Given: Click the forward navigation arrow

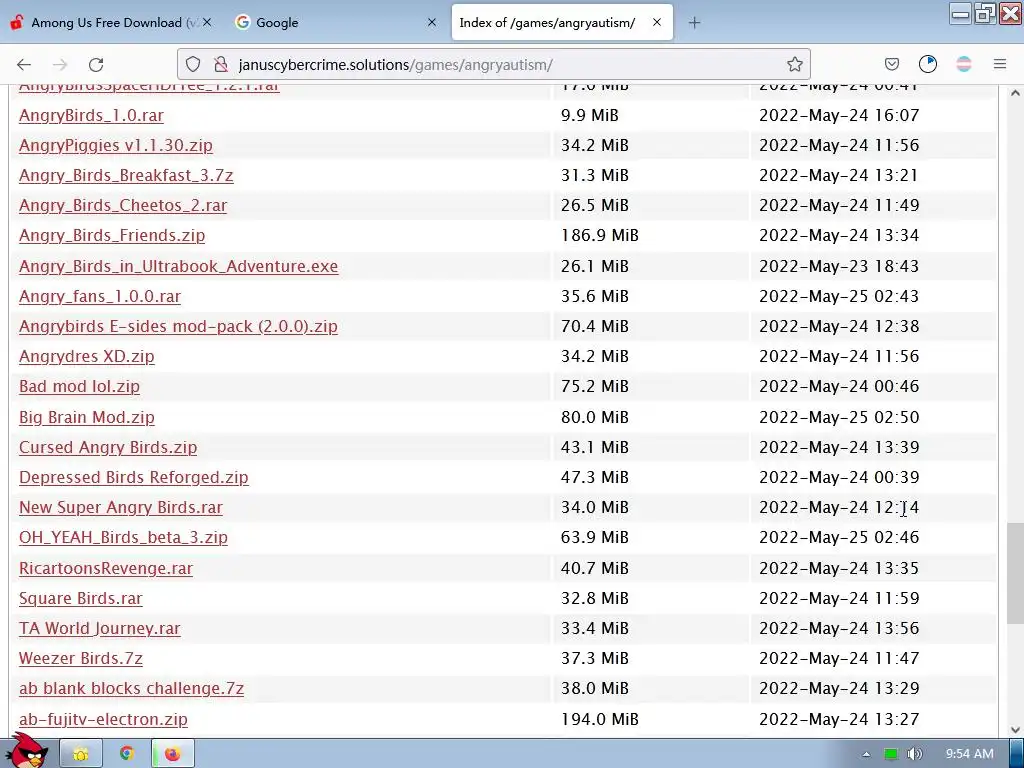Looking at the screenshot, I should pos(60,64).
